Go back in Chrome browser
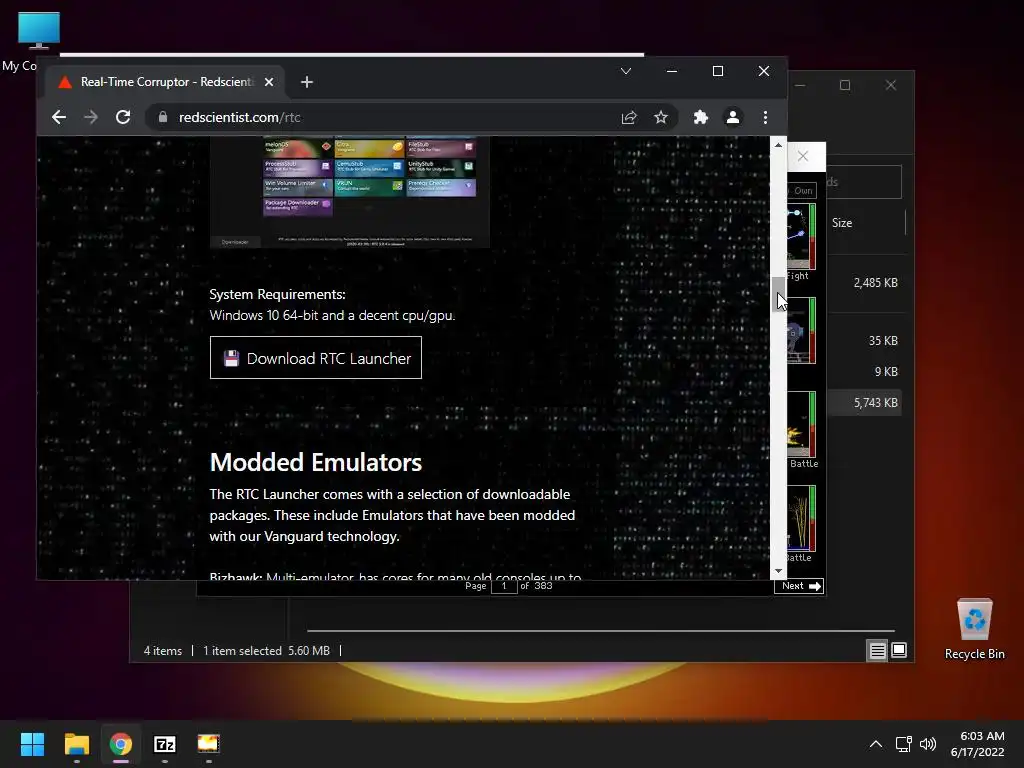The width and height of the screenshot is (1024, 768). tap(59, 118)
